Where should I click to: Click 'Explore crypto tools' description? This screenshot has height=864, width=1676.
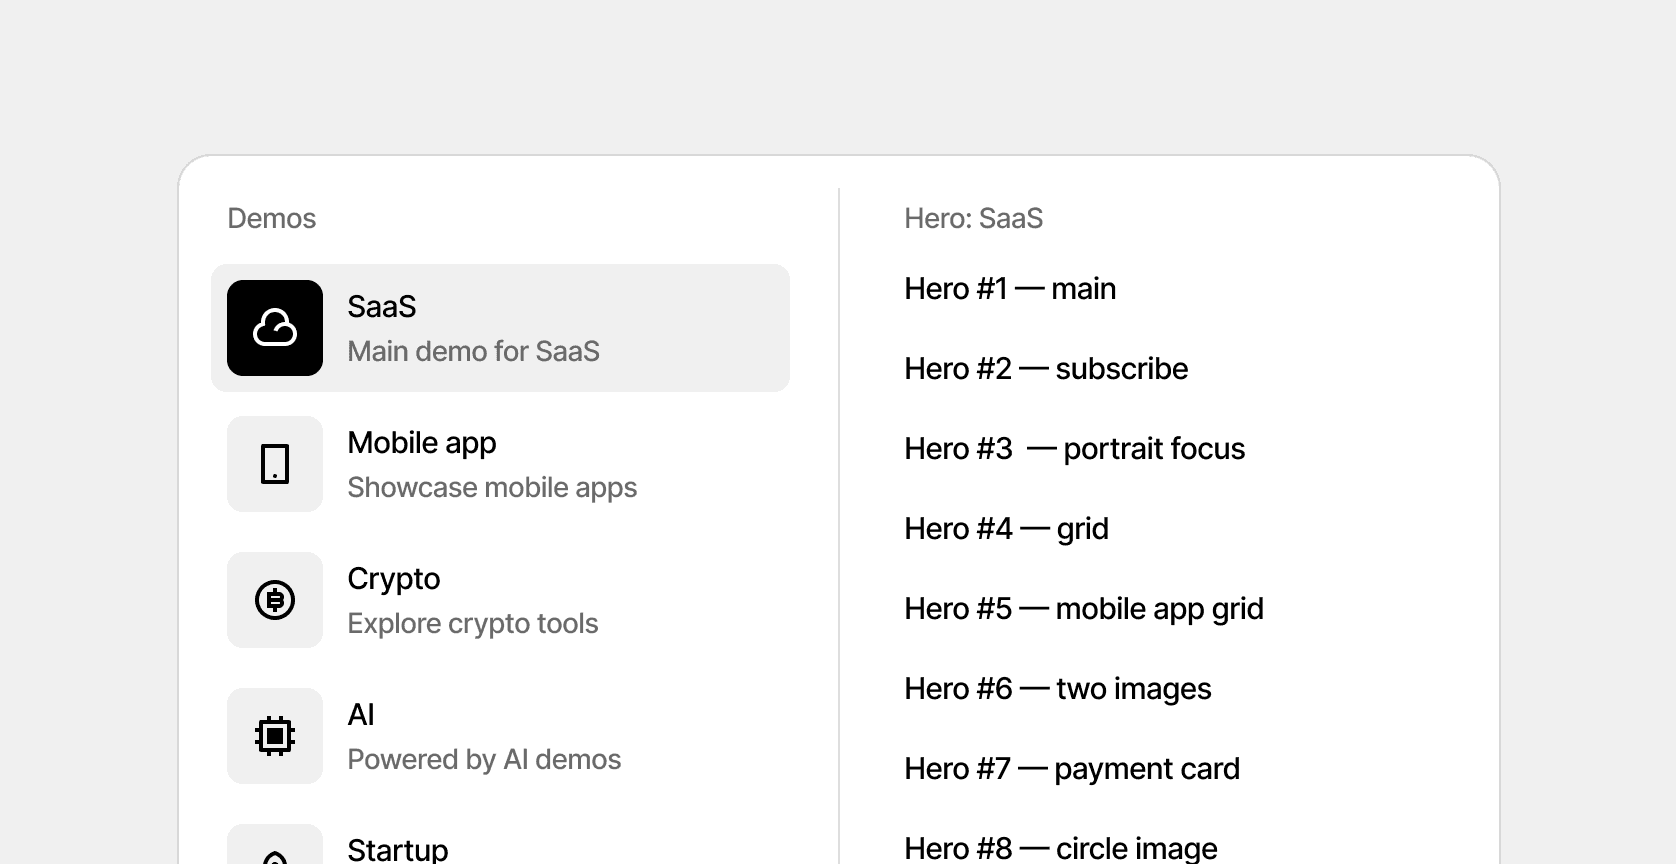[473, 623]
